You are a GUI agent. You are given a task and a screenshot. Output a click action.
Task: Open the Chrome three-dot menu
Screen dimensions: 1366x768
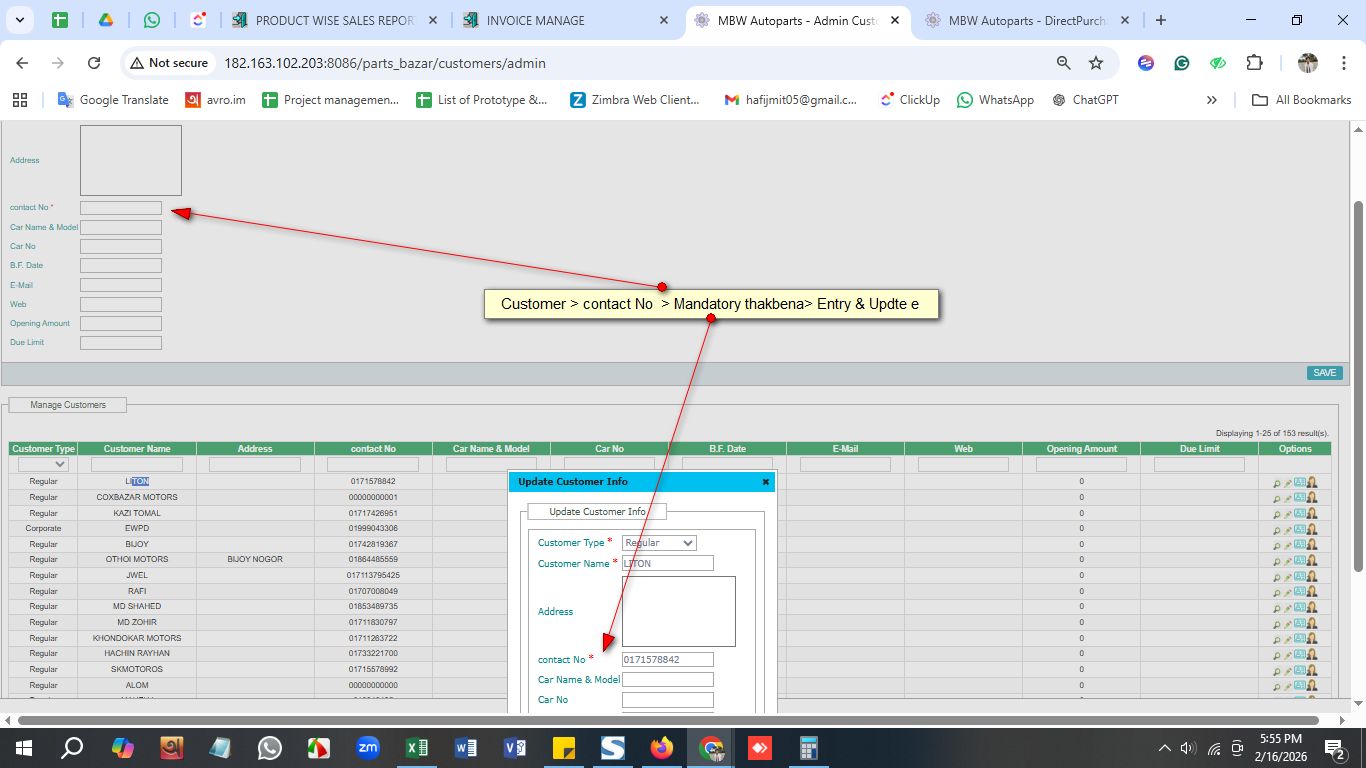tap(1342, 63)
